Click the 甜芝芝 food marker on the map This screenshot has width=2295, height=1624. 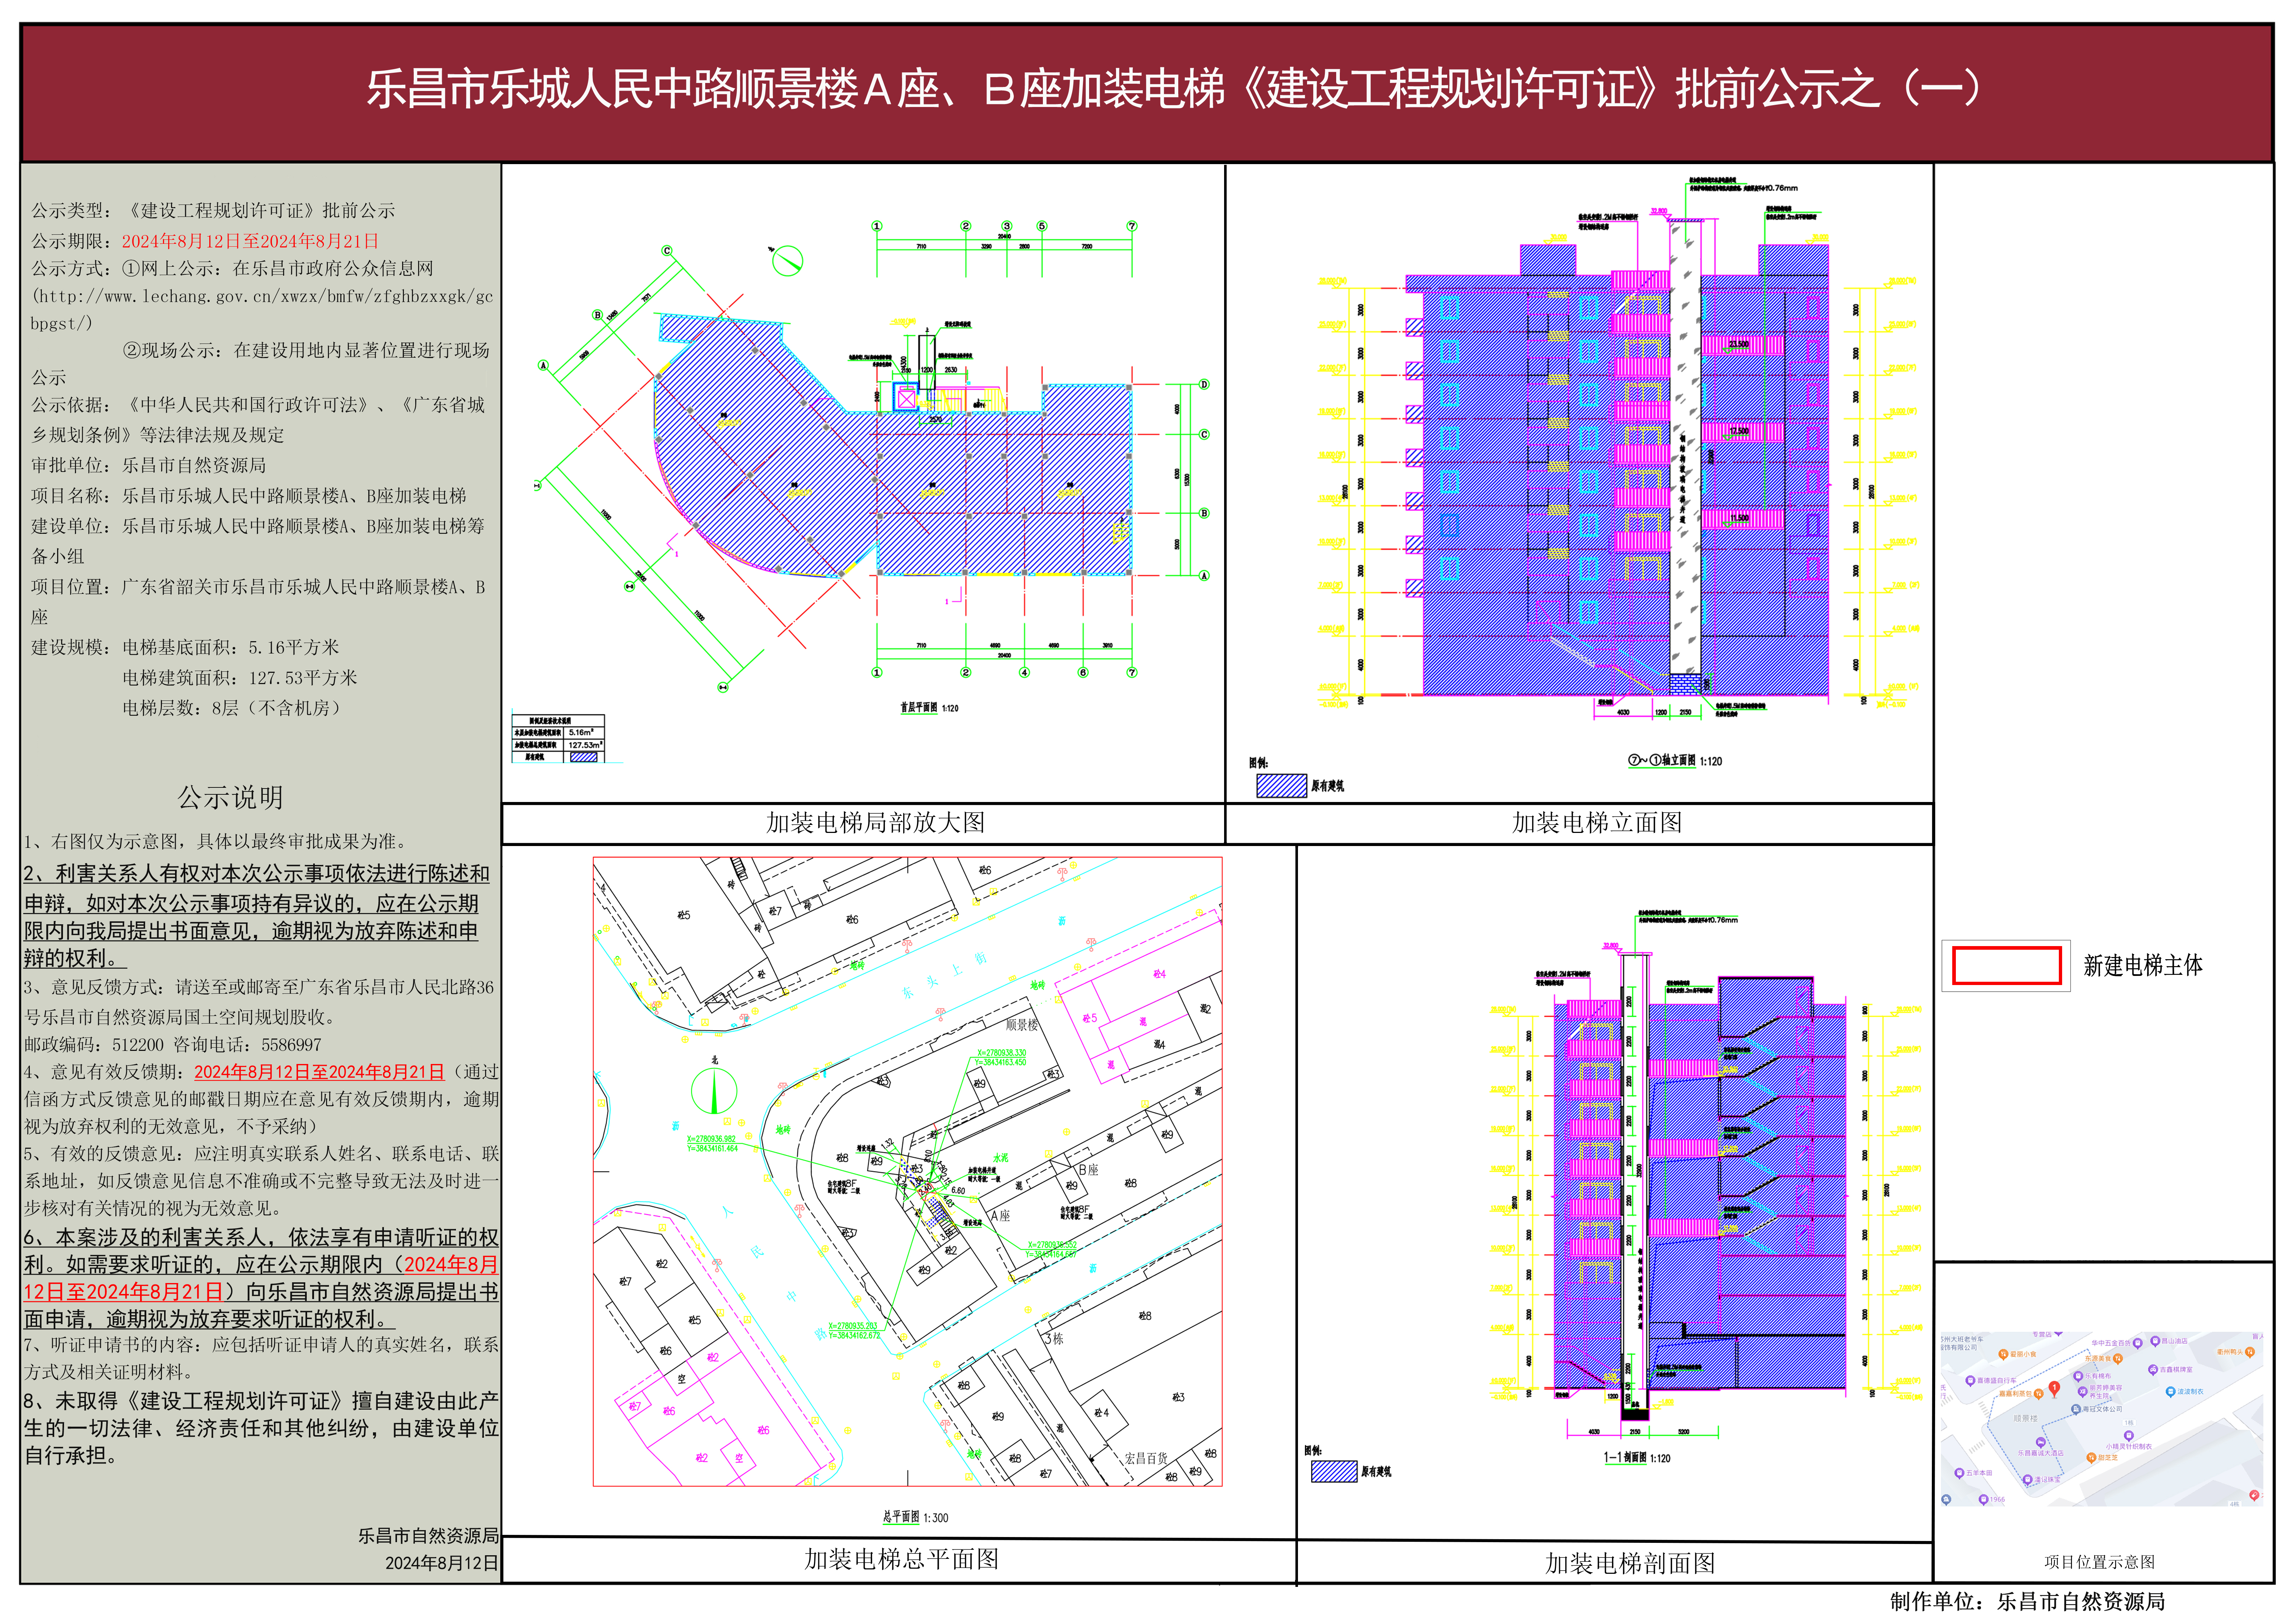2091,1458
